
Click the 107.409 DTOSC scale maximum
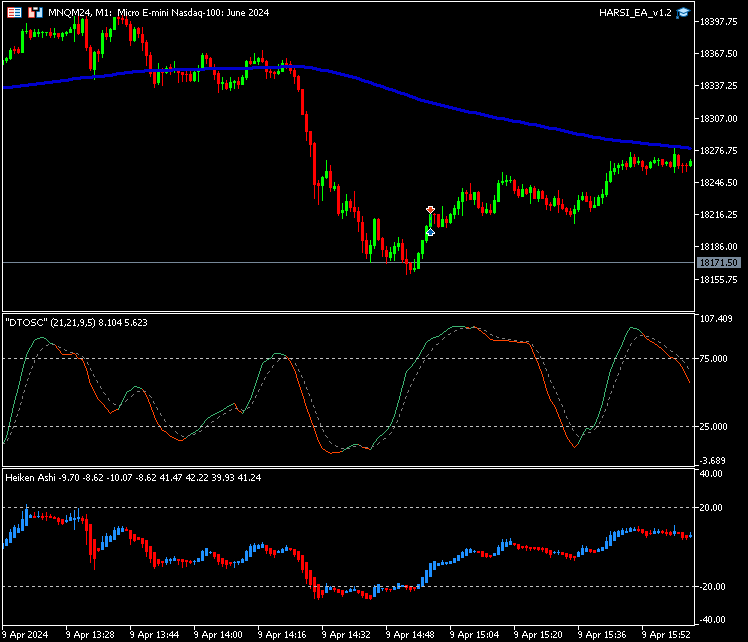click(716, 319)
